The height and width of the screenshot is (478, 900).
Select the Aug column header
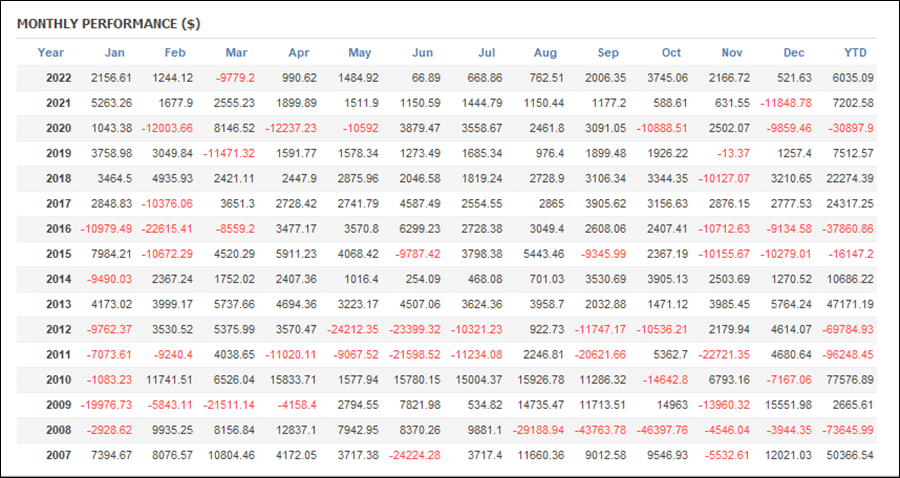(545, 53)
